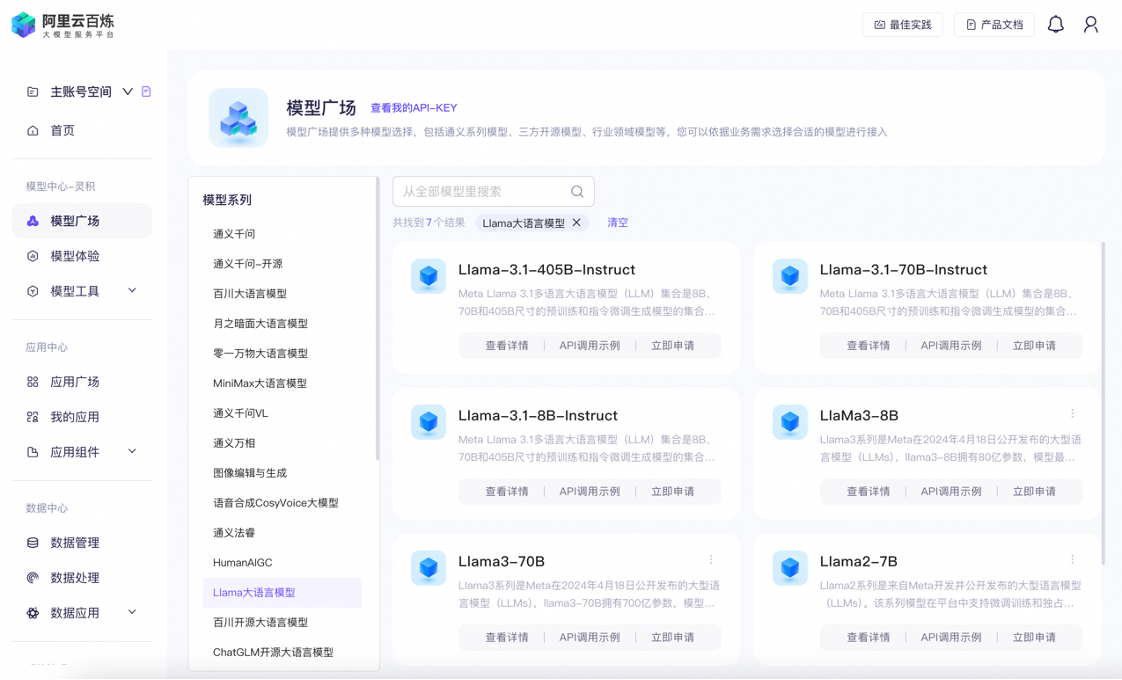Click the model search input field
This screenshot has height=680, width=1122.
click(483, 192)
